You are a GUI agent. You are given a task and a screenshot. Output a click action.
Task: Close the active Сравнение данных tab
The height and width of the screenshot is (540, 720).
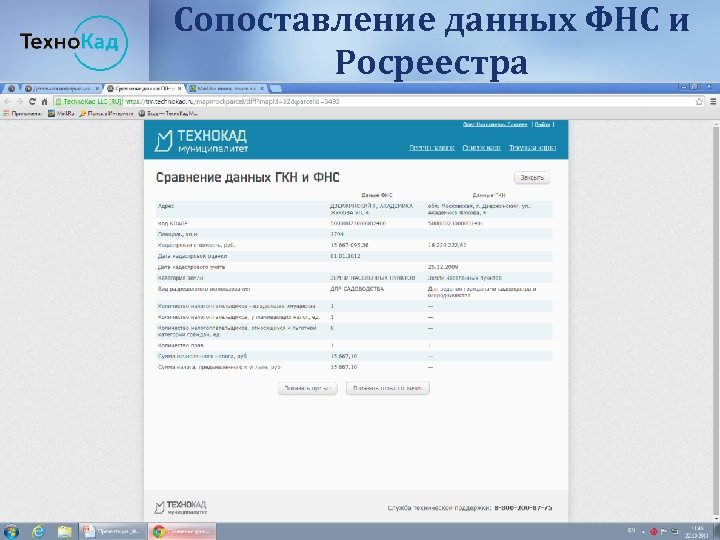coord(180,88)
